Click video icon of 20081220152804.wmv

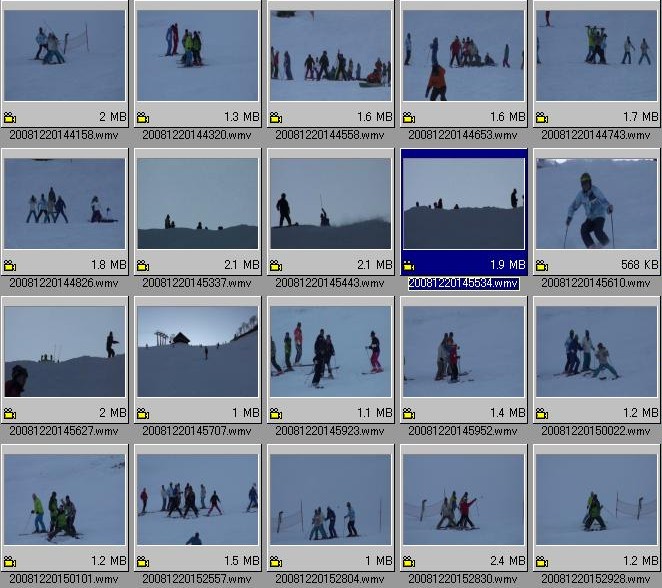[x=276, y=562]
